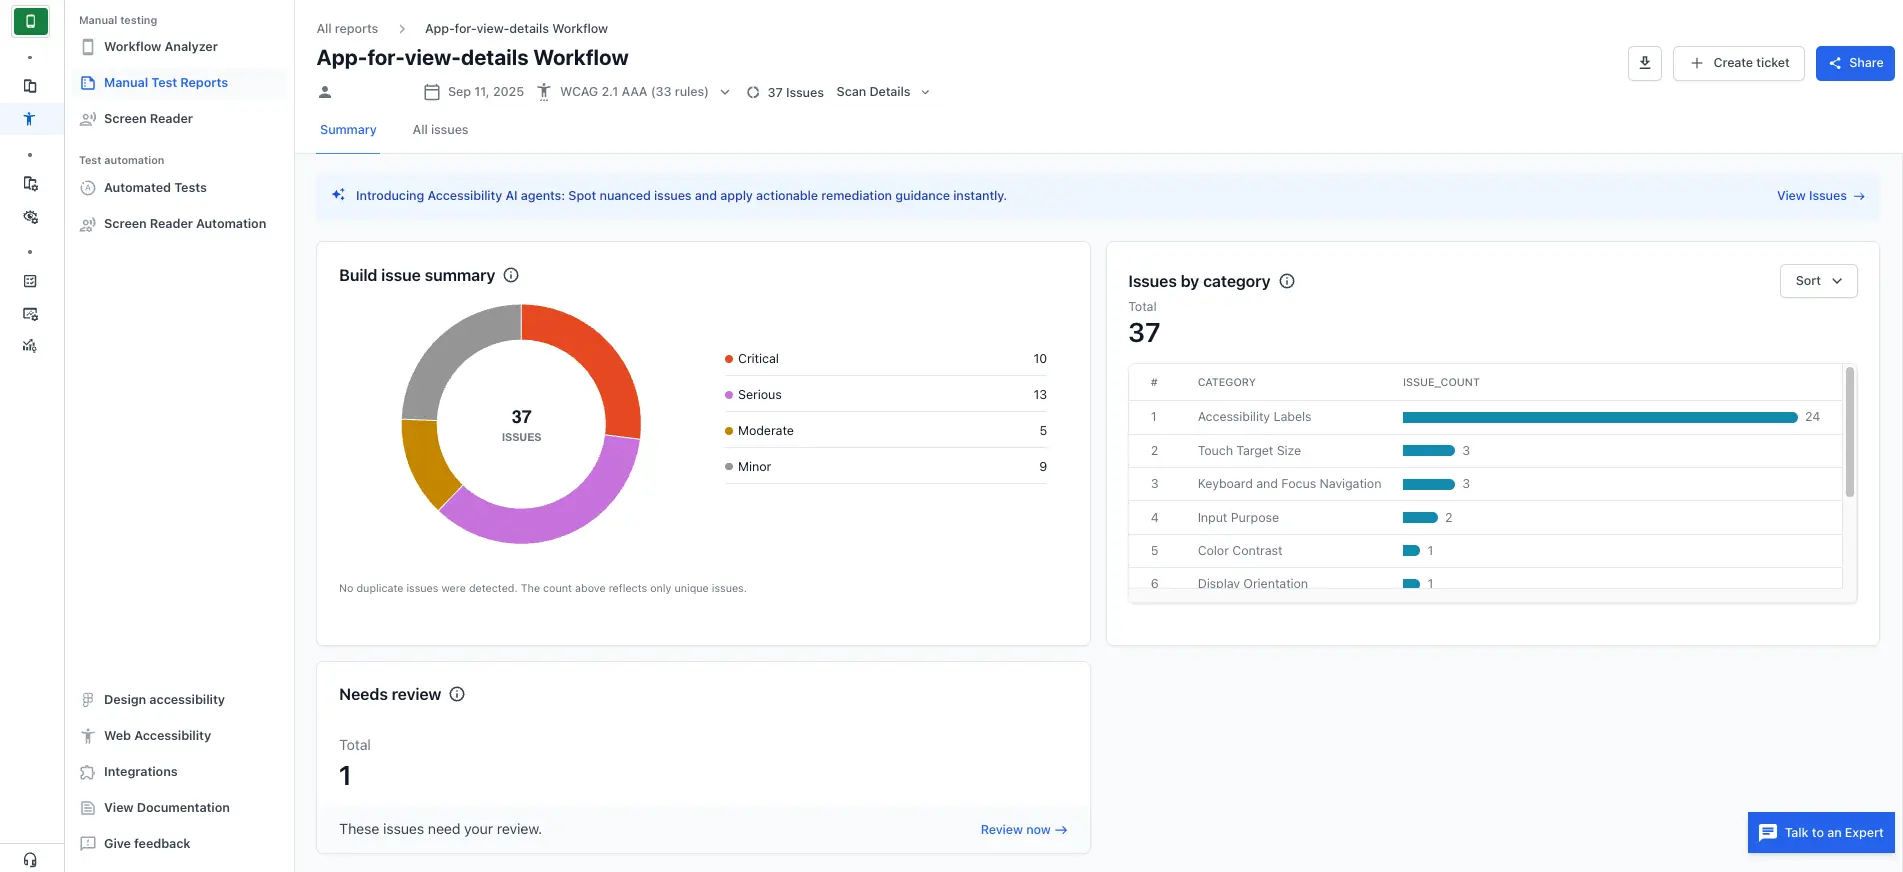Click the green BrowserStack product logo icon
The height and width of the screenshot is (872, 1903).
30,21
